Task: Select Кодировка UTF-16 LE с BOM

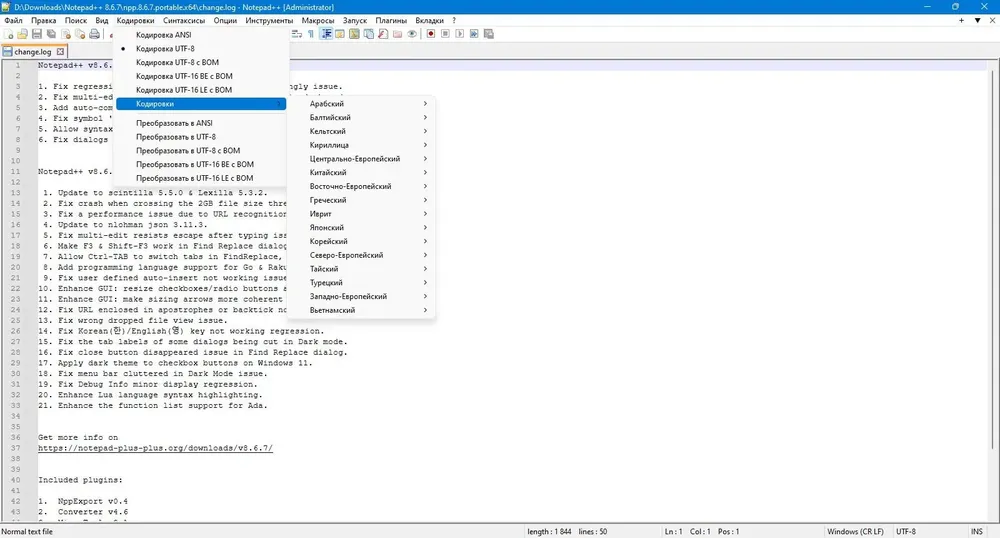Action: (x=201, y=90)
